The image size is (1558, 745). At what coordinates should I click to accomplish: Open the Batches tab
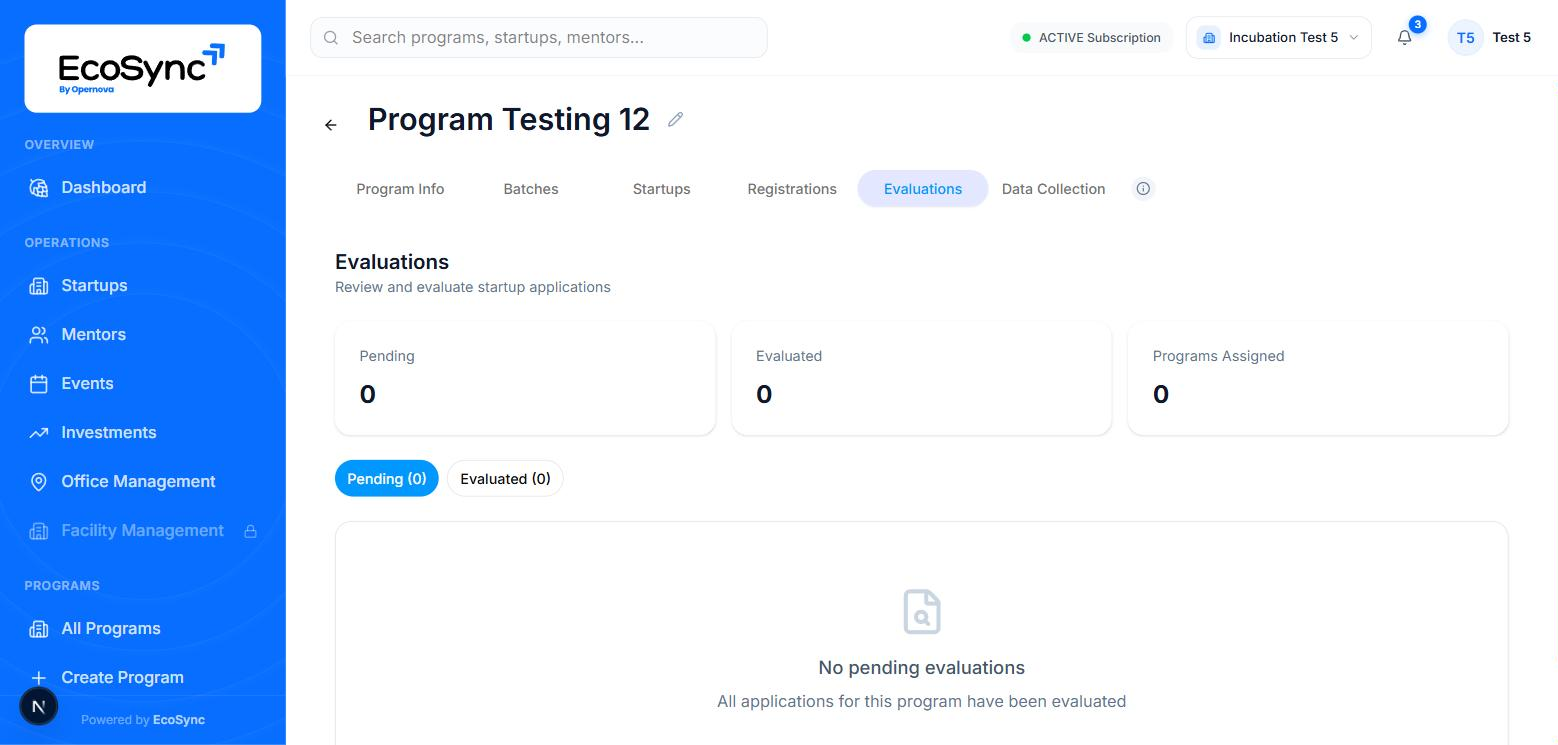531,189
